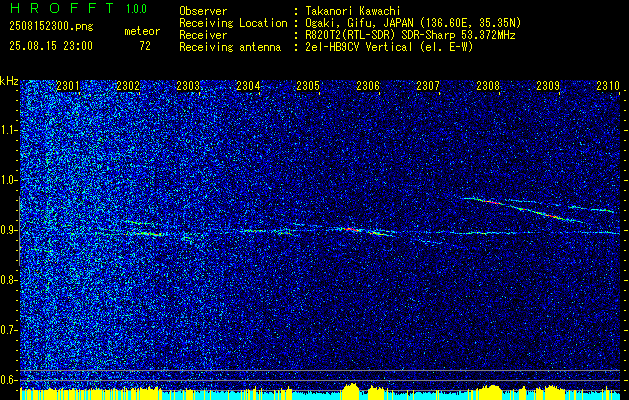Viewport: 629px width, 400px height.
Task: Click the meteor count 72
Action: [145, 46]
